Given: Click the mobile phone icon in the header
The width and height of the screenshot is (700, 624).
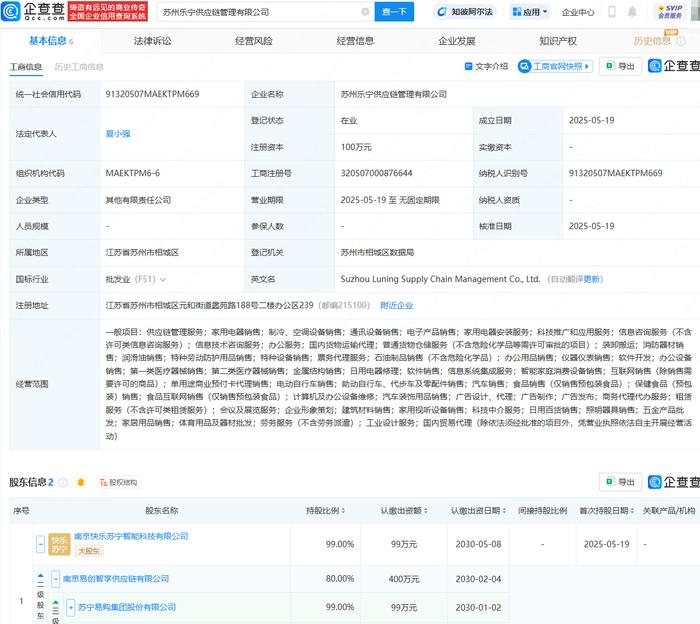Looking at the screenshot, I should point(612,12).
